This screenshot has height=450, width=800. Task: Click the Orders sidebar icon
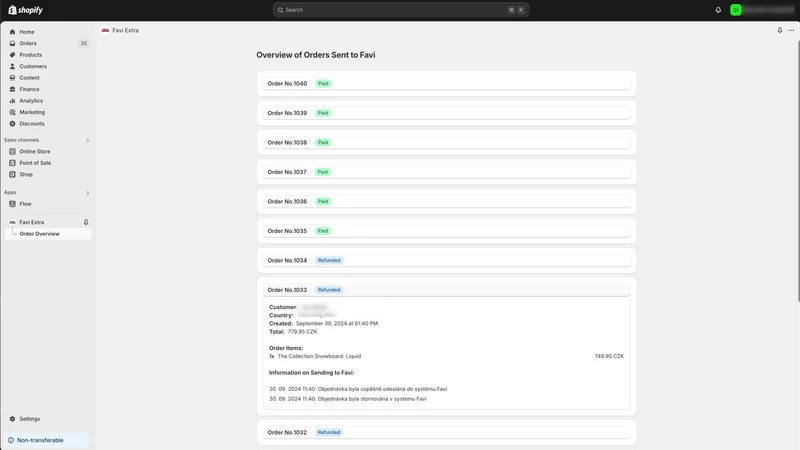click(12, 43)
